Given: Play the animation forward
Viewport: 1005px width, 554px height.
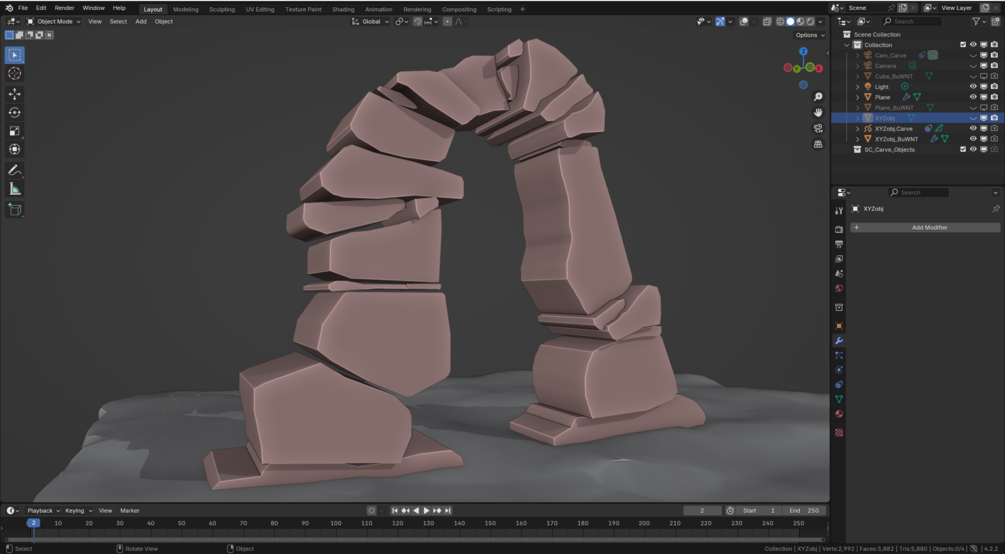Looking at the screenshot, I should pos(426,510).
